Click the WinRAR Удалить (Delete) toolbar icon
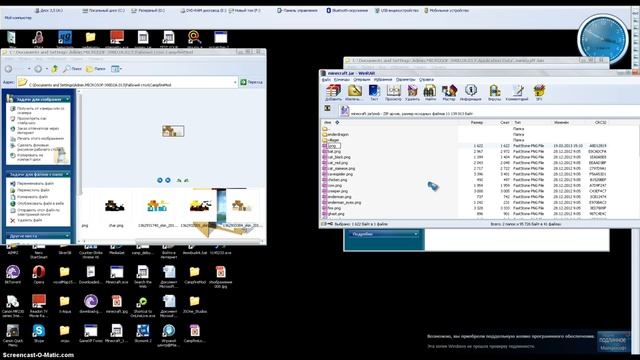 (412, 93)
